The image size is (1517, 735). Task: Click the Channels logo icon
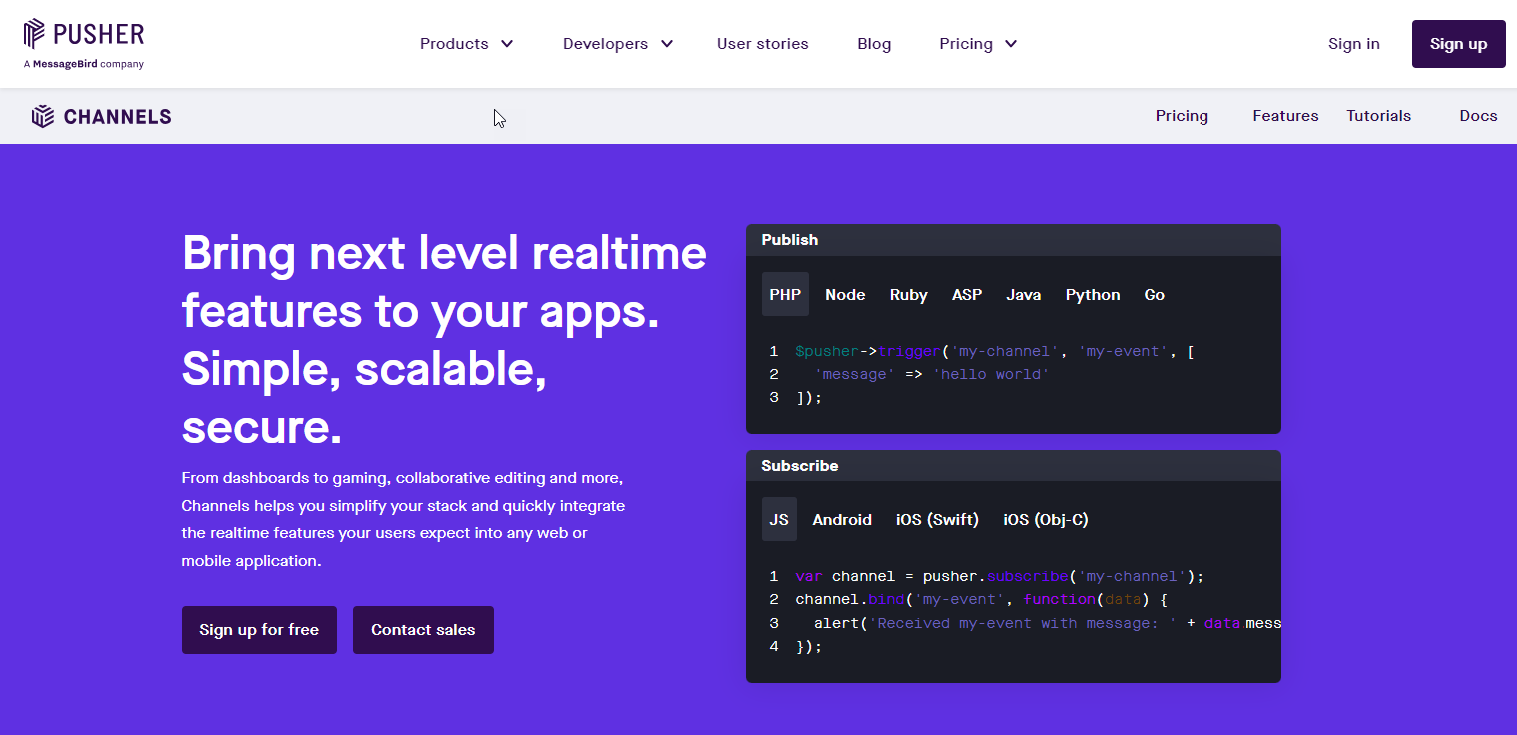coord(42,116)
